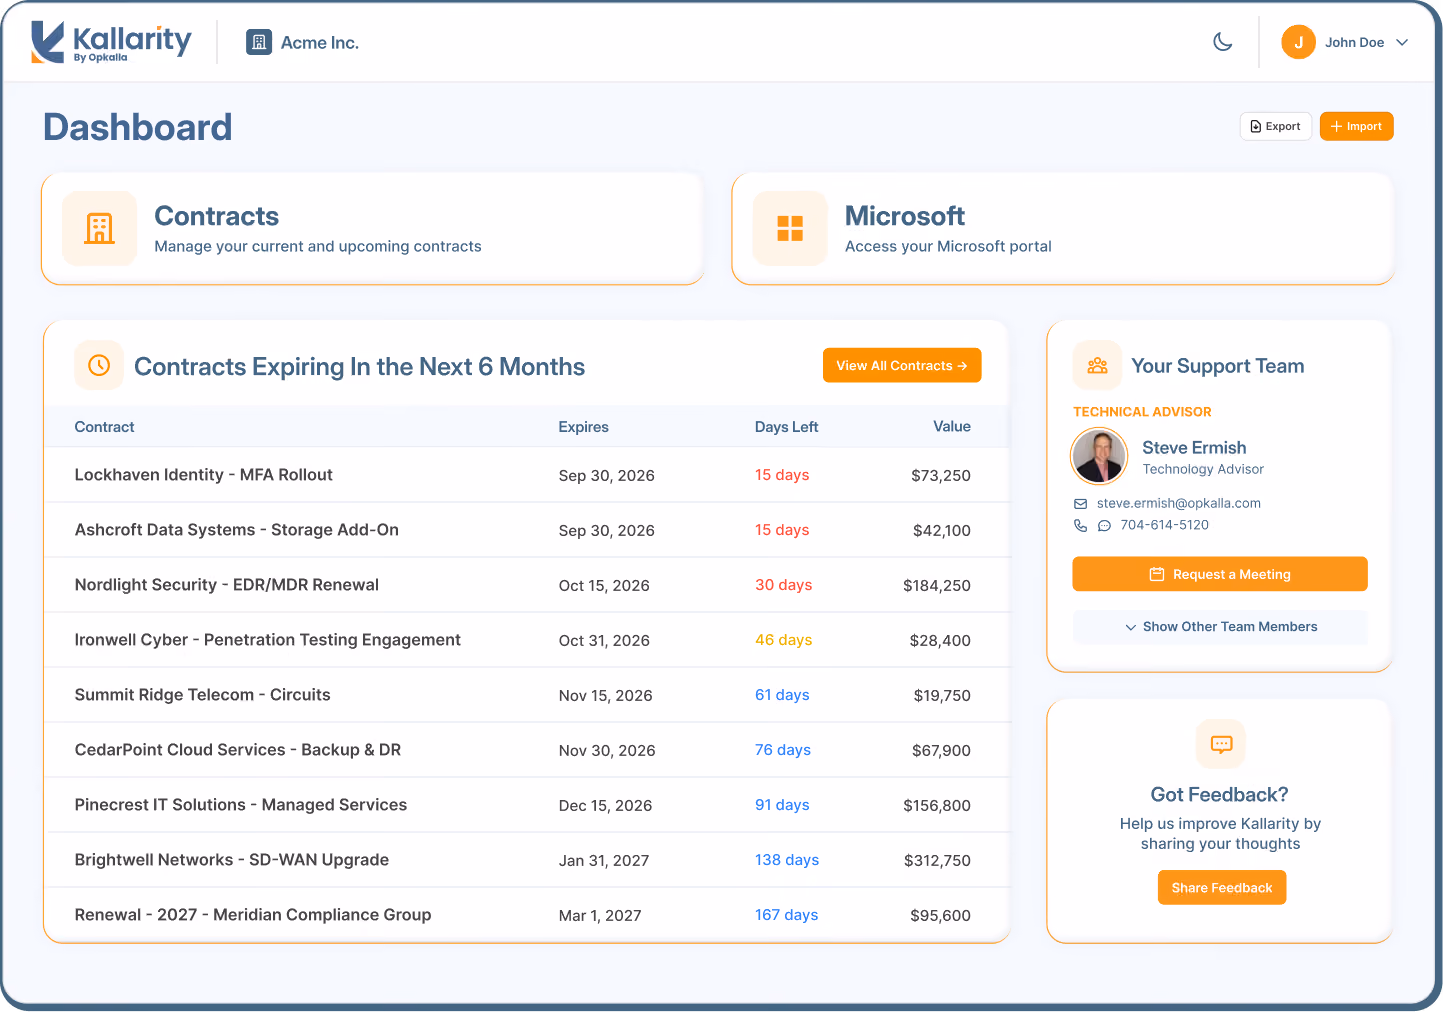This screenshot has width=1443, height=1012.
Task: Click the Acme Inc. building icon
Action: coord(259,42)
